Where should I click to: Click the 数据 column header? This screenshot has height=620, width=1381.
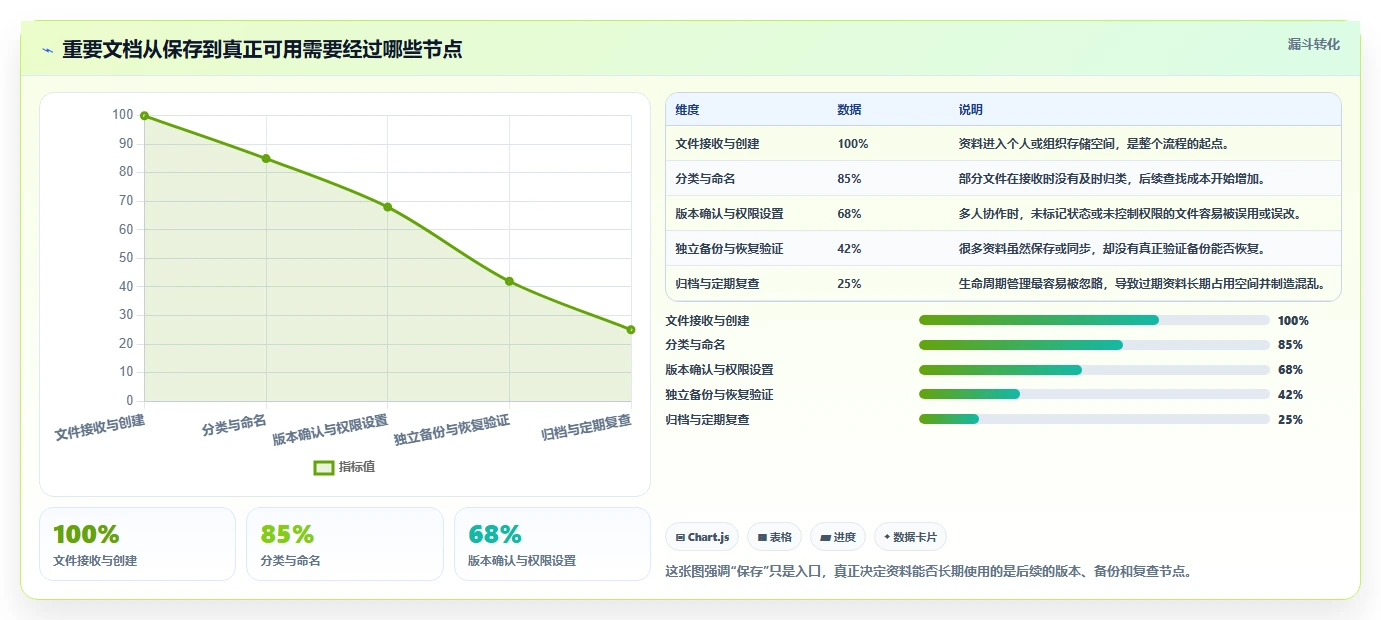(849, 110)
